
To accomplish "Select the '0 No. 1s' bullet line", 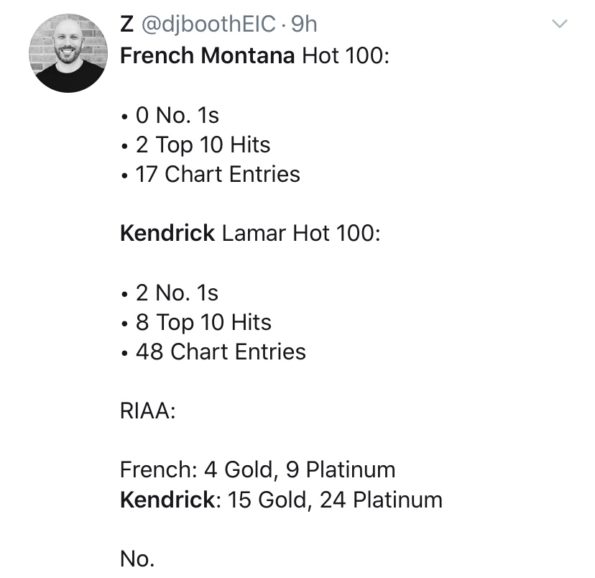I will (170, 115).
